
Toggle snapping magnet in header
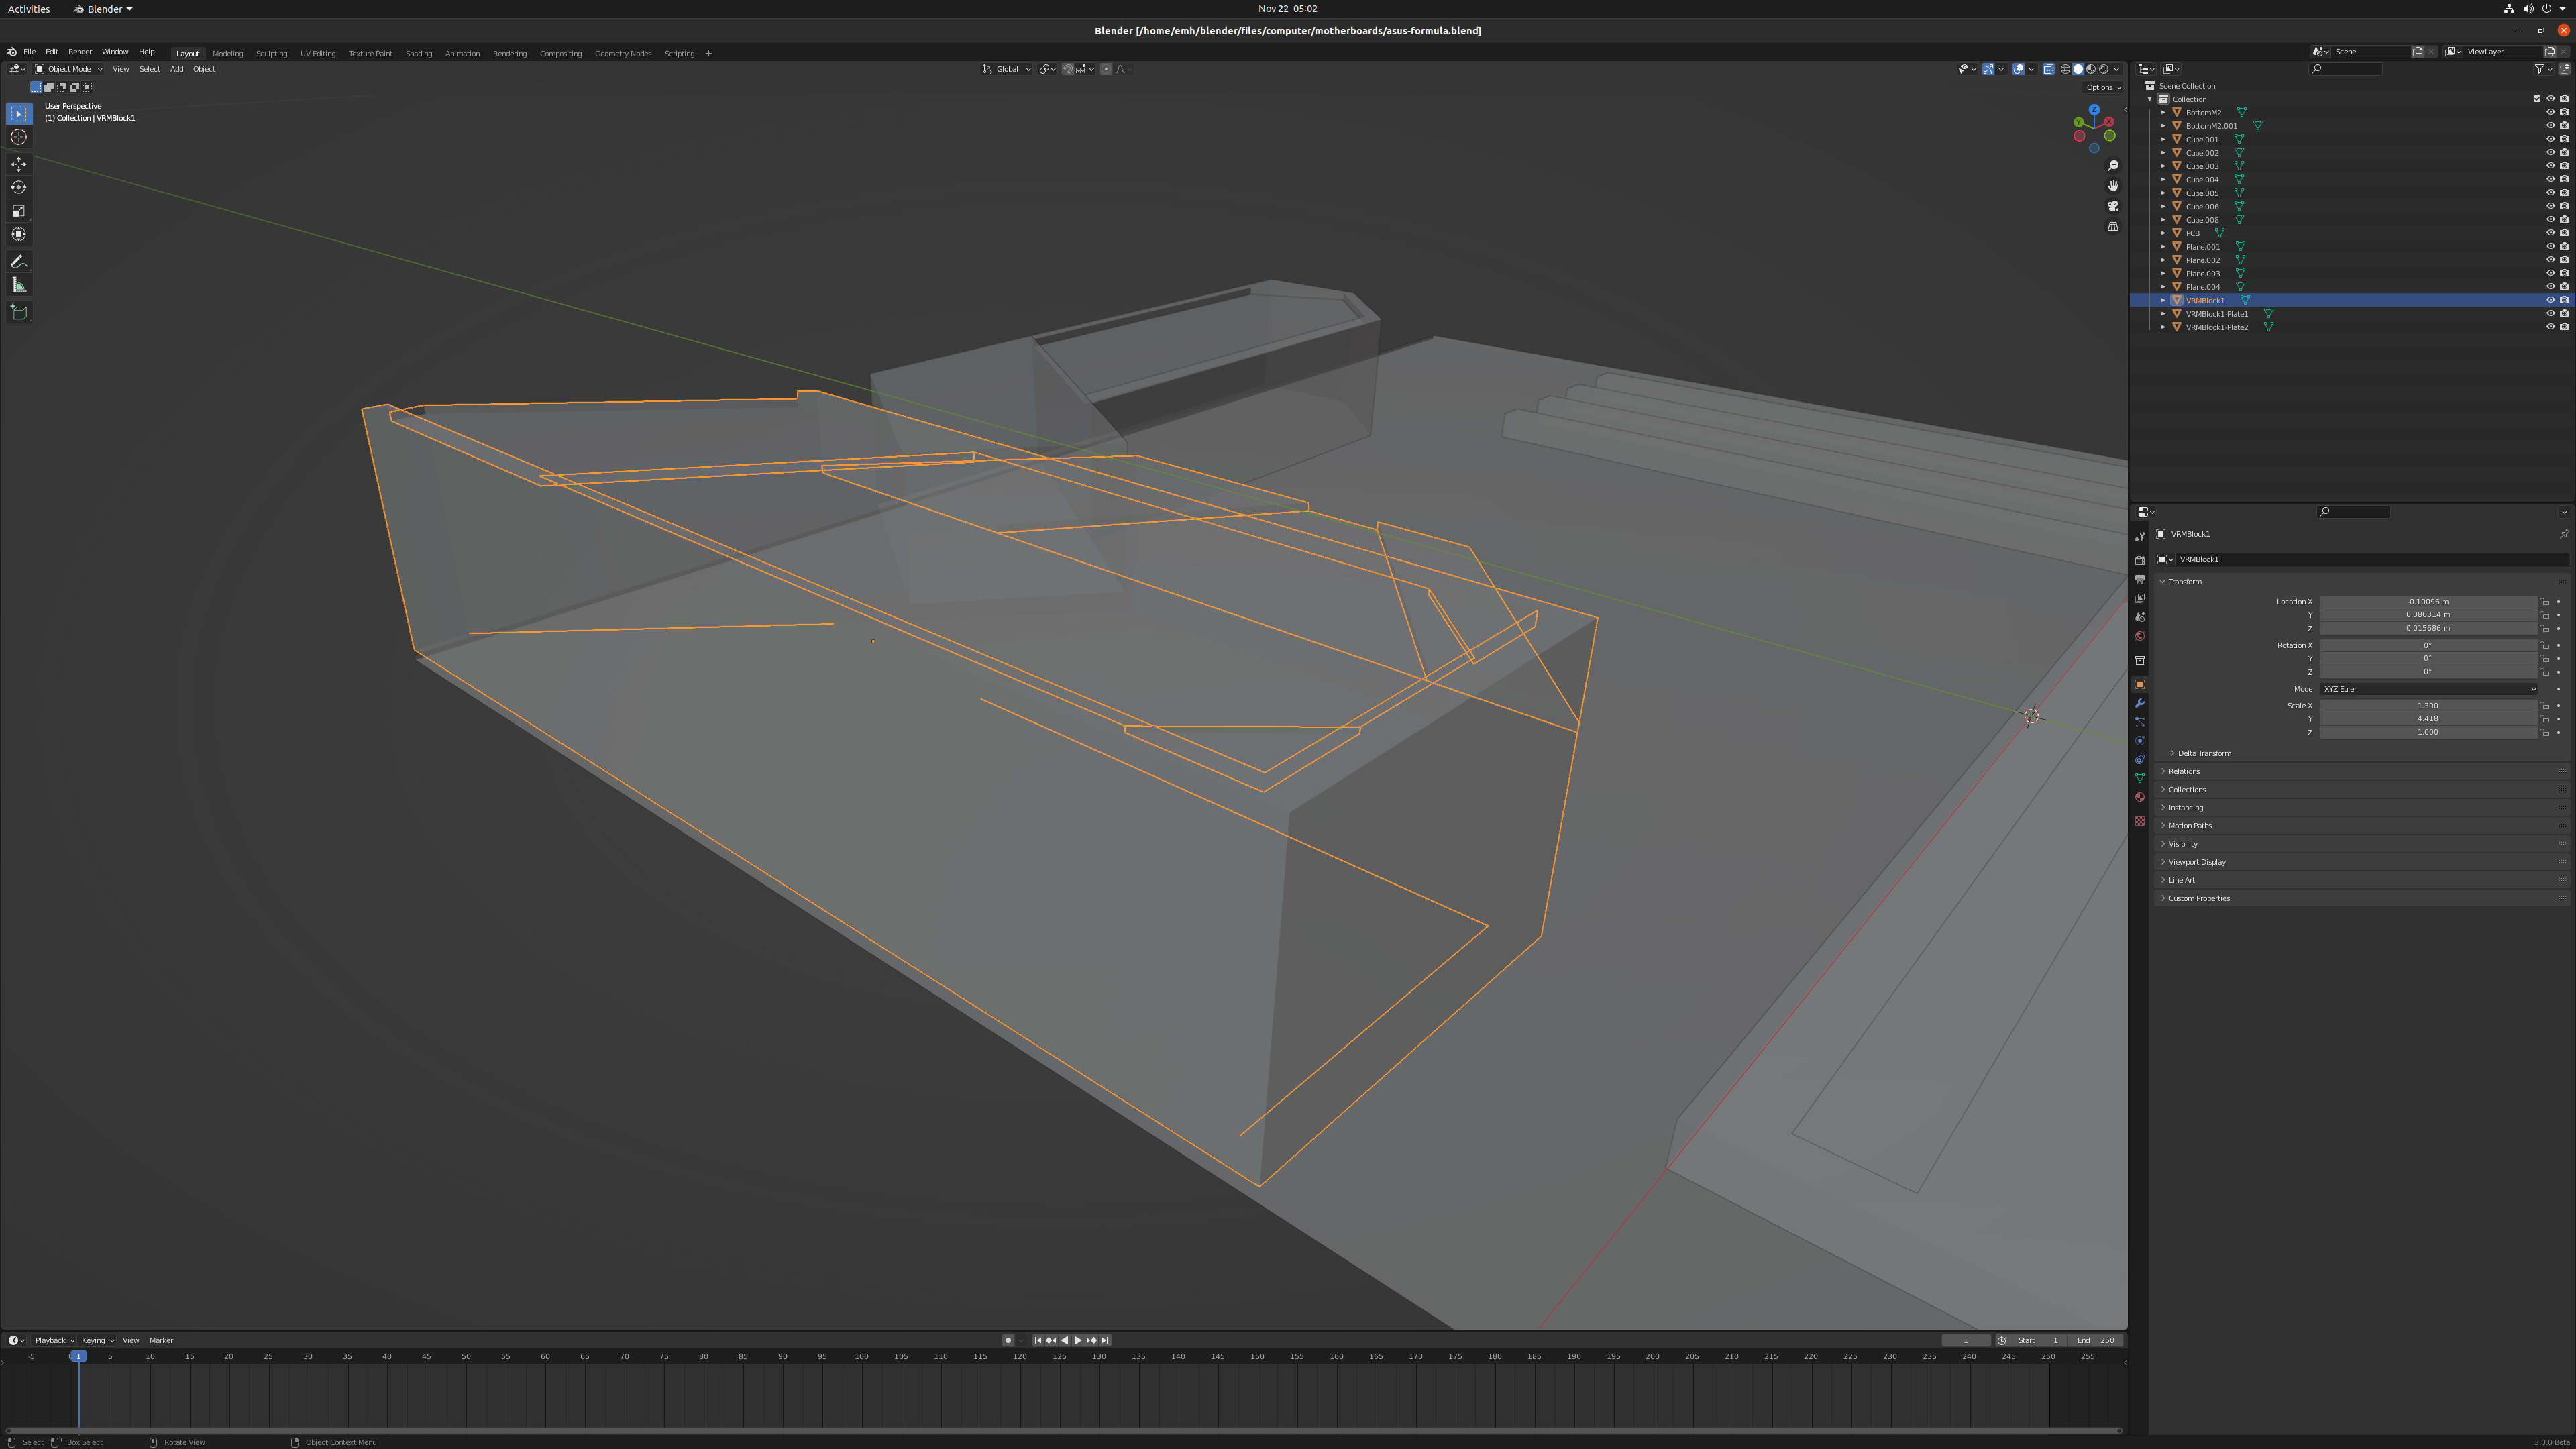click(1068, 69)
